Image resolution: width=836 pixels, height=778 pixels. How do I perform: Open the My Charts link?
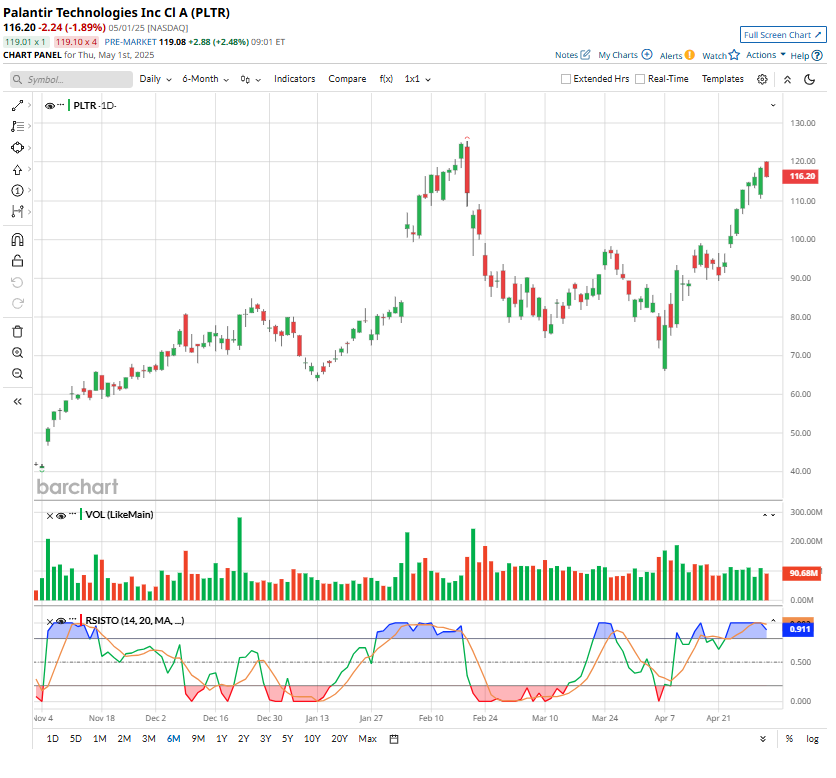coord(625,55)
